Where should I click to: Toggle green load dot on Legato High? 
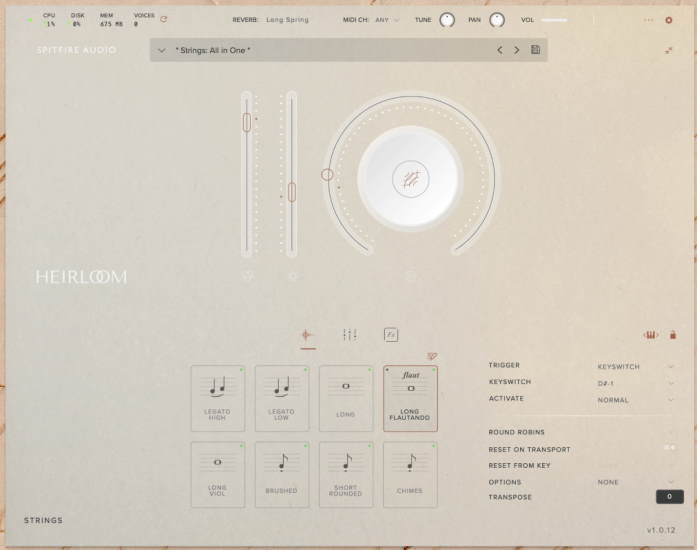(241, 369)
